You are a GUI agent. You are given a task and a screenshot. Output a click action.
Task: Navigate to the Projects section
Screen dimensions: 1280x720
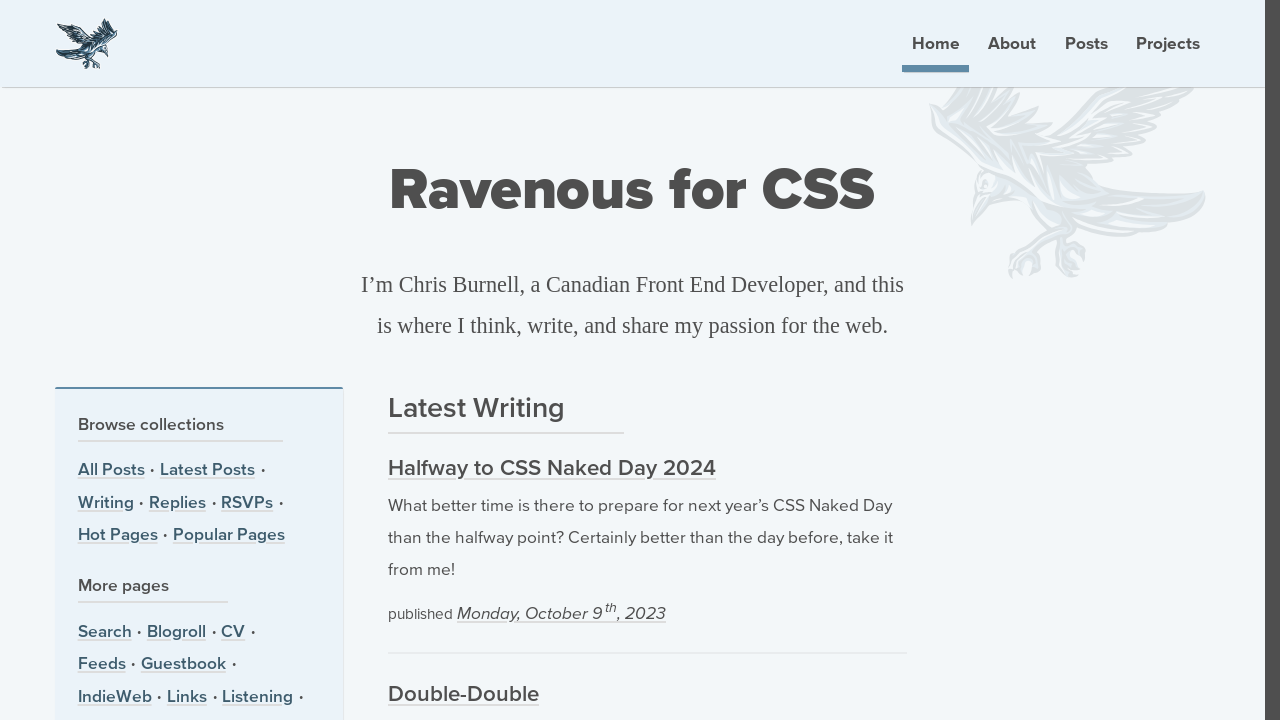pyautogui.click(x=1167, y=43)
